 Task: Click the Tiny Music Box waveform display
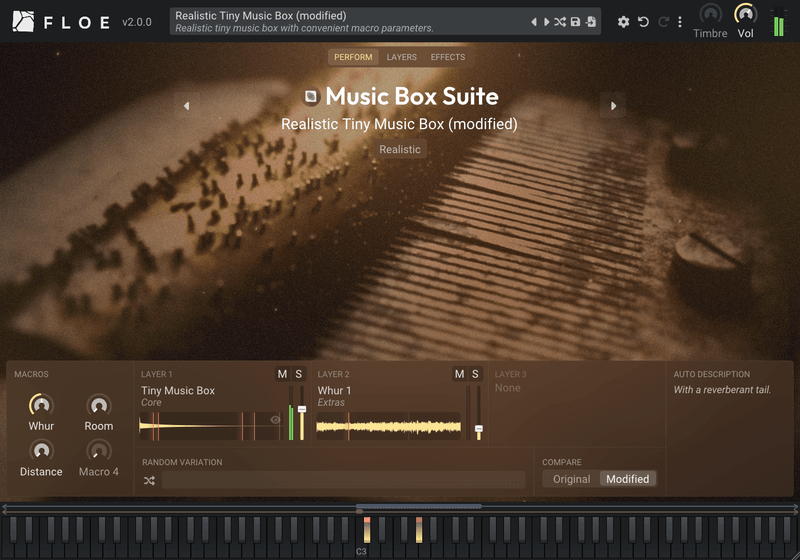point(210,426)
